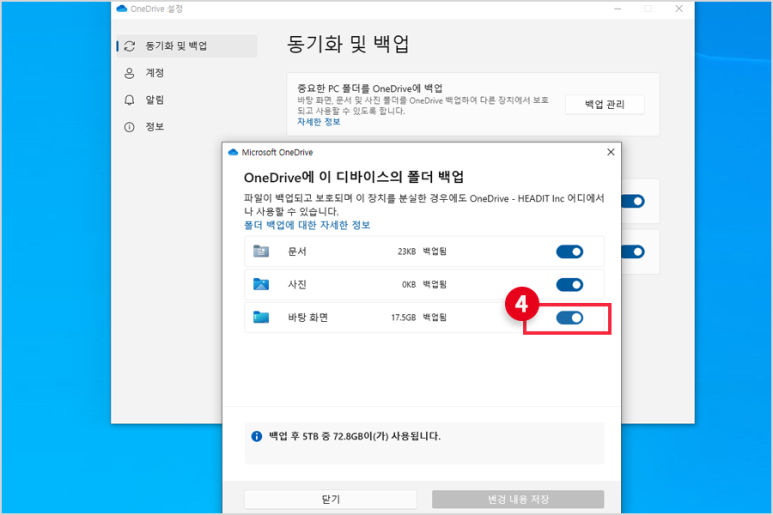
Task: Toggle the upper switch in the settings window
Action: tap(633, 201)
